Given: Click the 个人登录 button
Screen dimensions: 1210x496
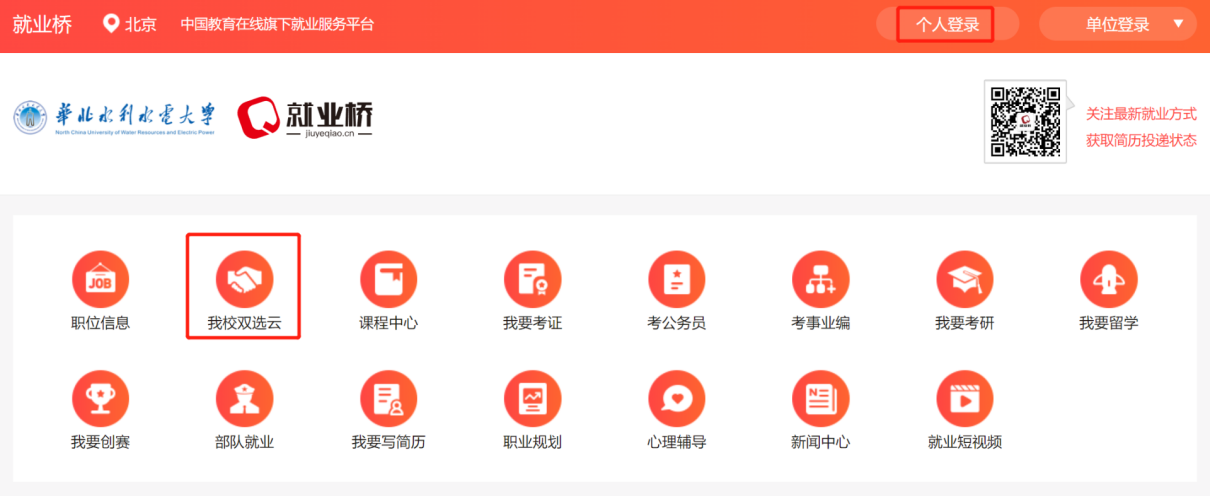Looking at the screenshot, I should 946,25.
